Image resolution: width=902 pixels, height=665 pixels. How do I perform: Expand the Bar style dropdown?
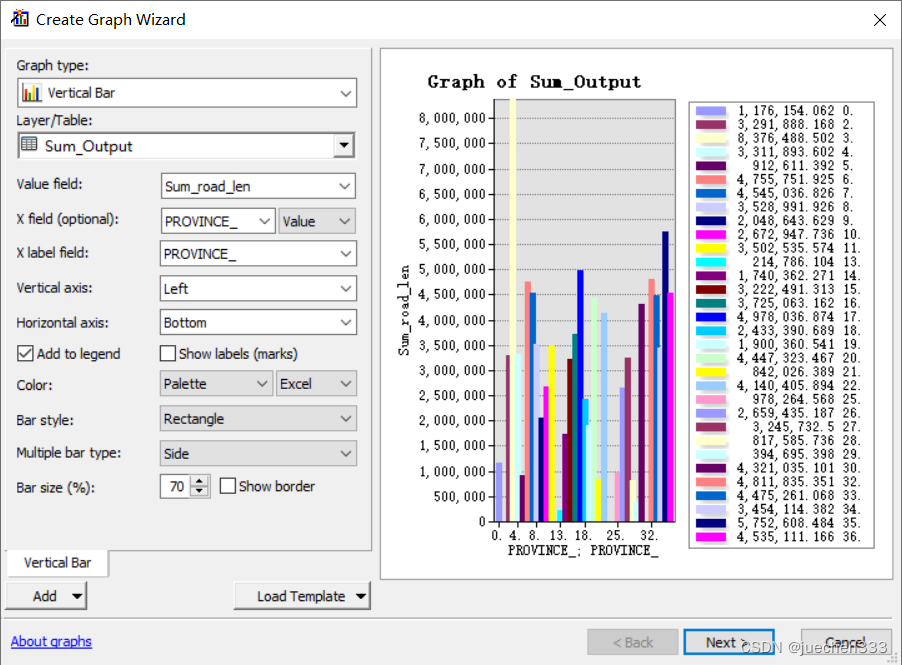click(258, 419)
